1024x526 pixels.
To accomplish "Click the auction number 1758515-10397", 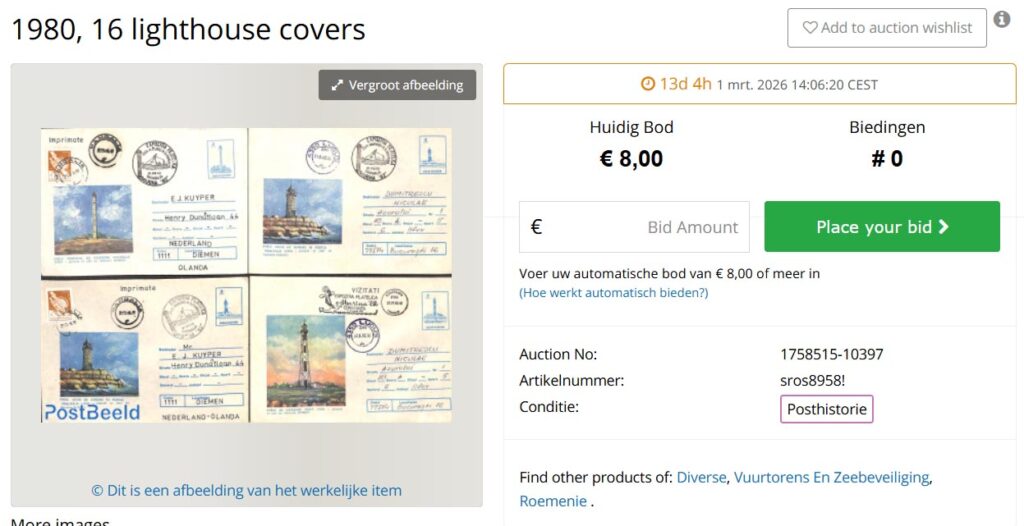I will pos(831,354).
